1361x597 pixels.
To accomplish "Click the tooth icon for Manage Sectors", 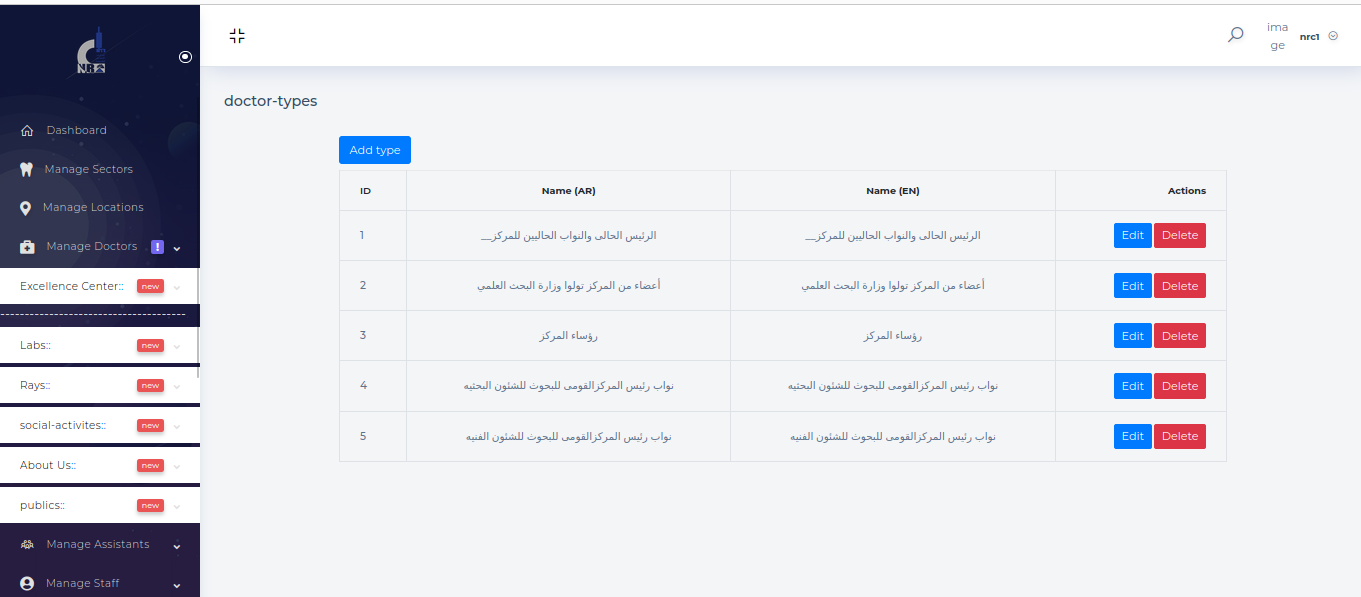I will [x=27, y=170].
